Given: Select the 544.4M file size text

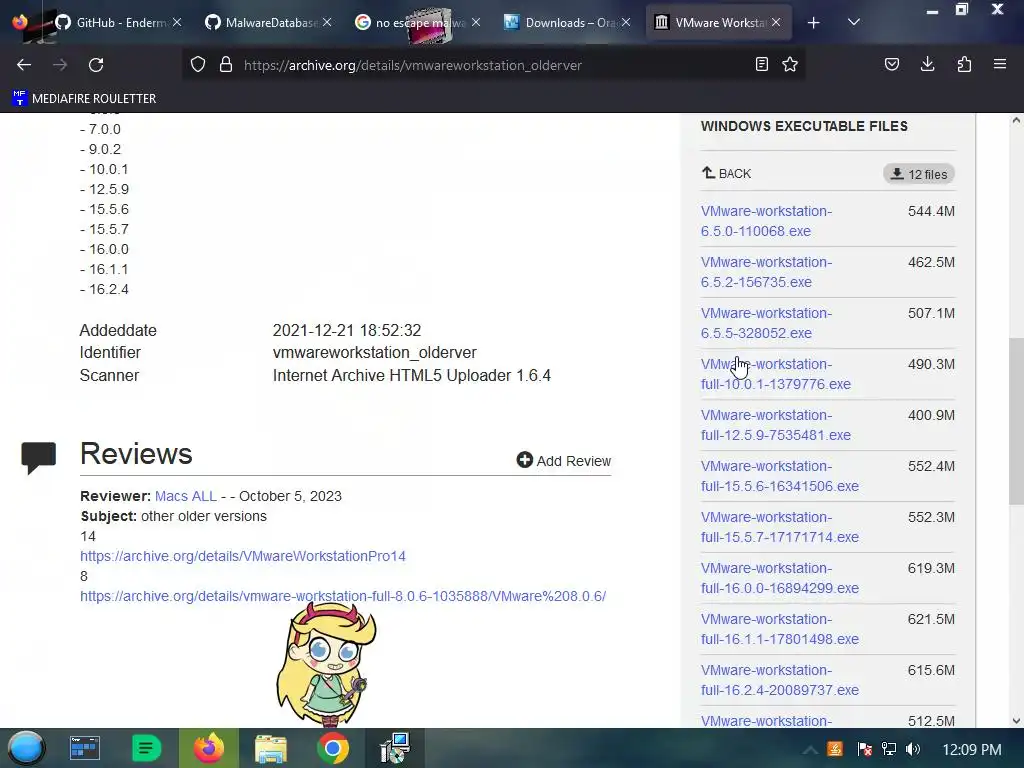Looking at the screenshot, I should point(931,211).
